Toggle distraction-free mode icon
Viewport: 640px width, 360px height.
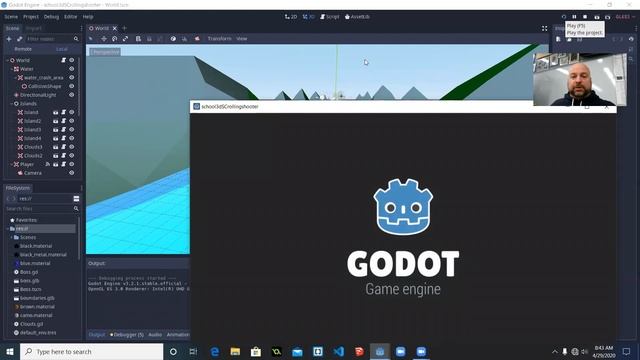(544, 28)
